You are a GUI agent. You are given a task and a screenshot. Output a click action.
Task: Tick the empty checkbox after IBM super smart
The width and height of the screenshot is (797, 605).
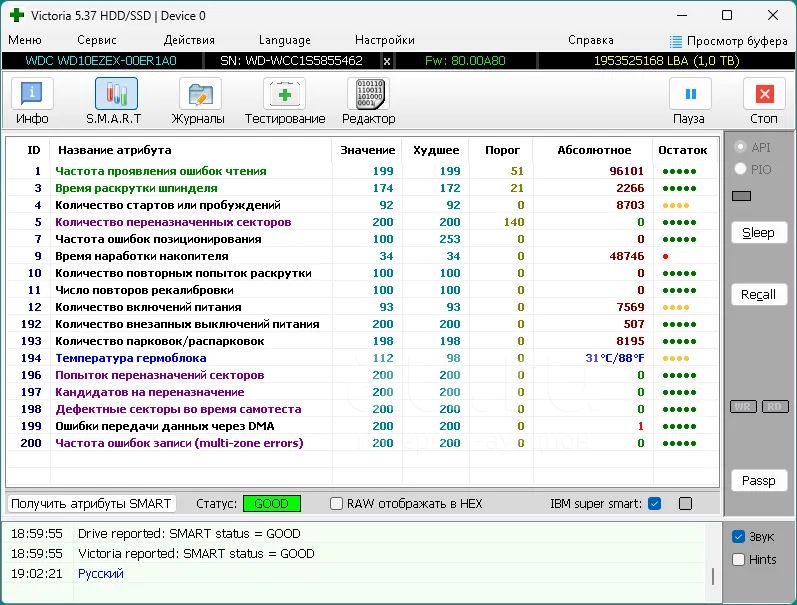tap(685, 503)
